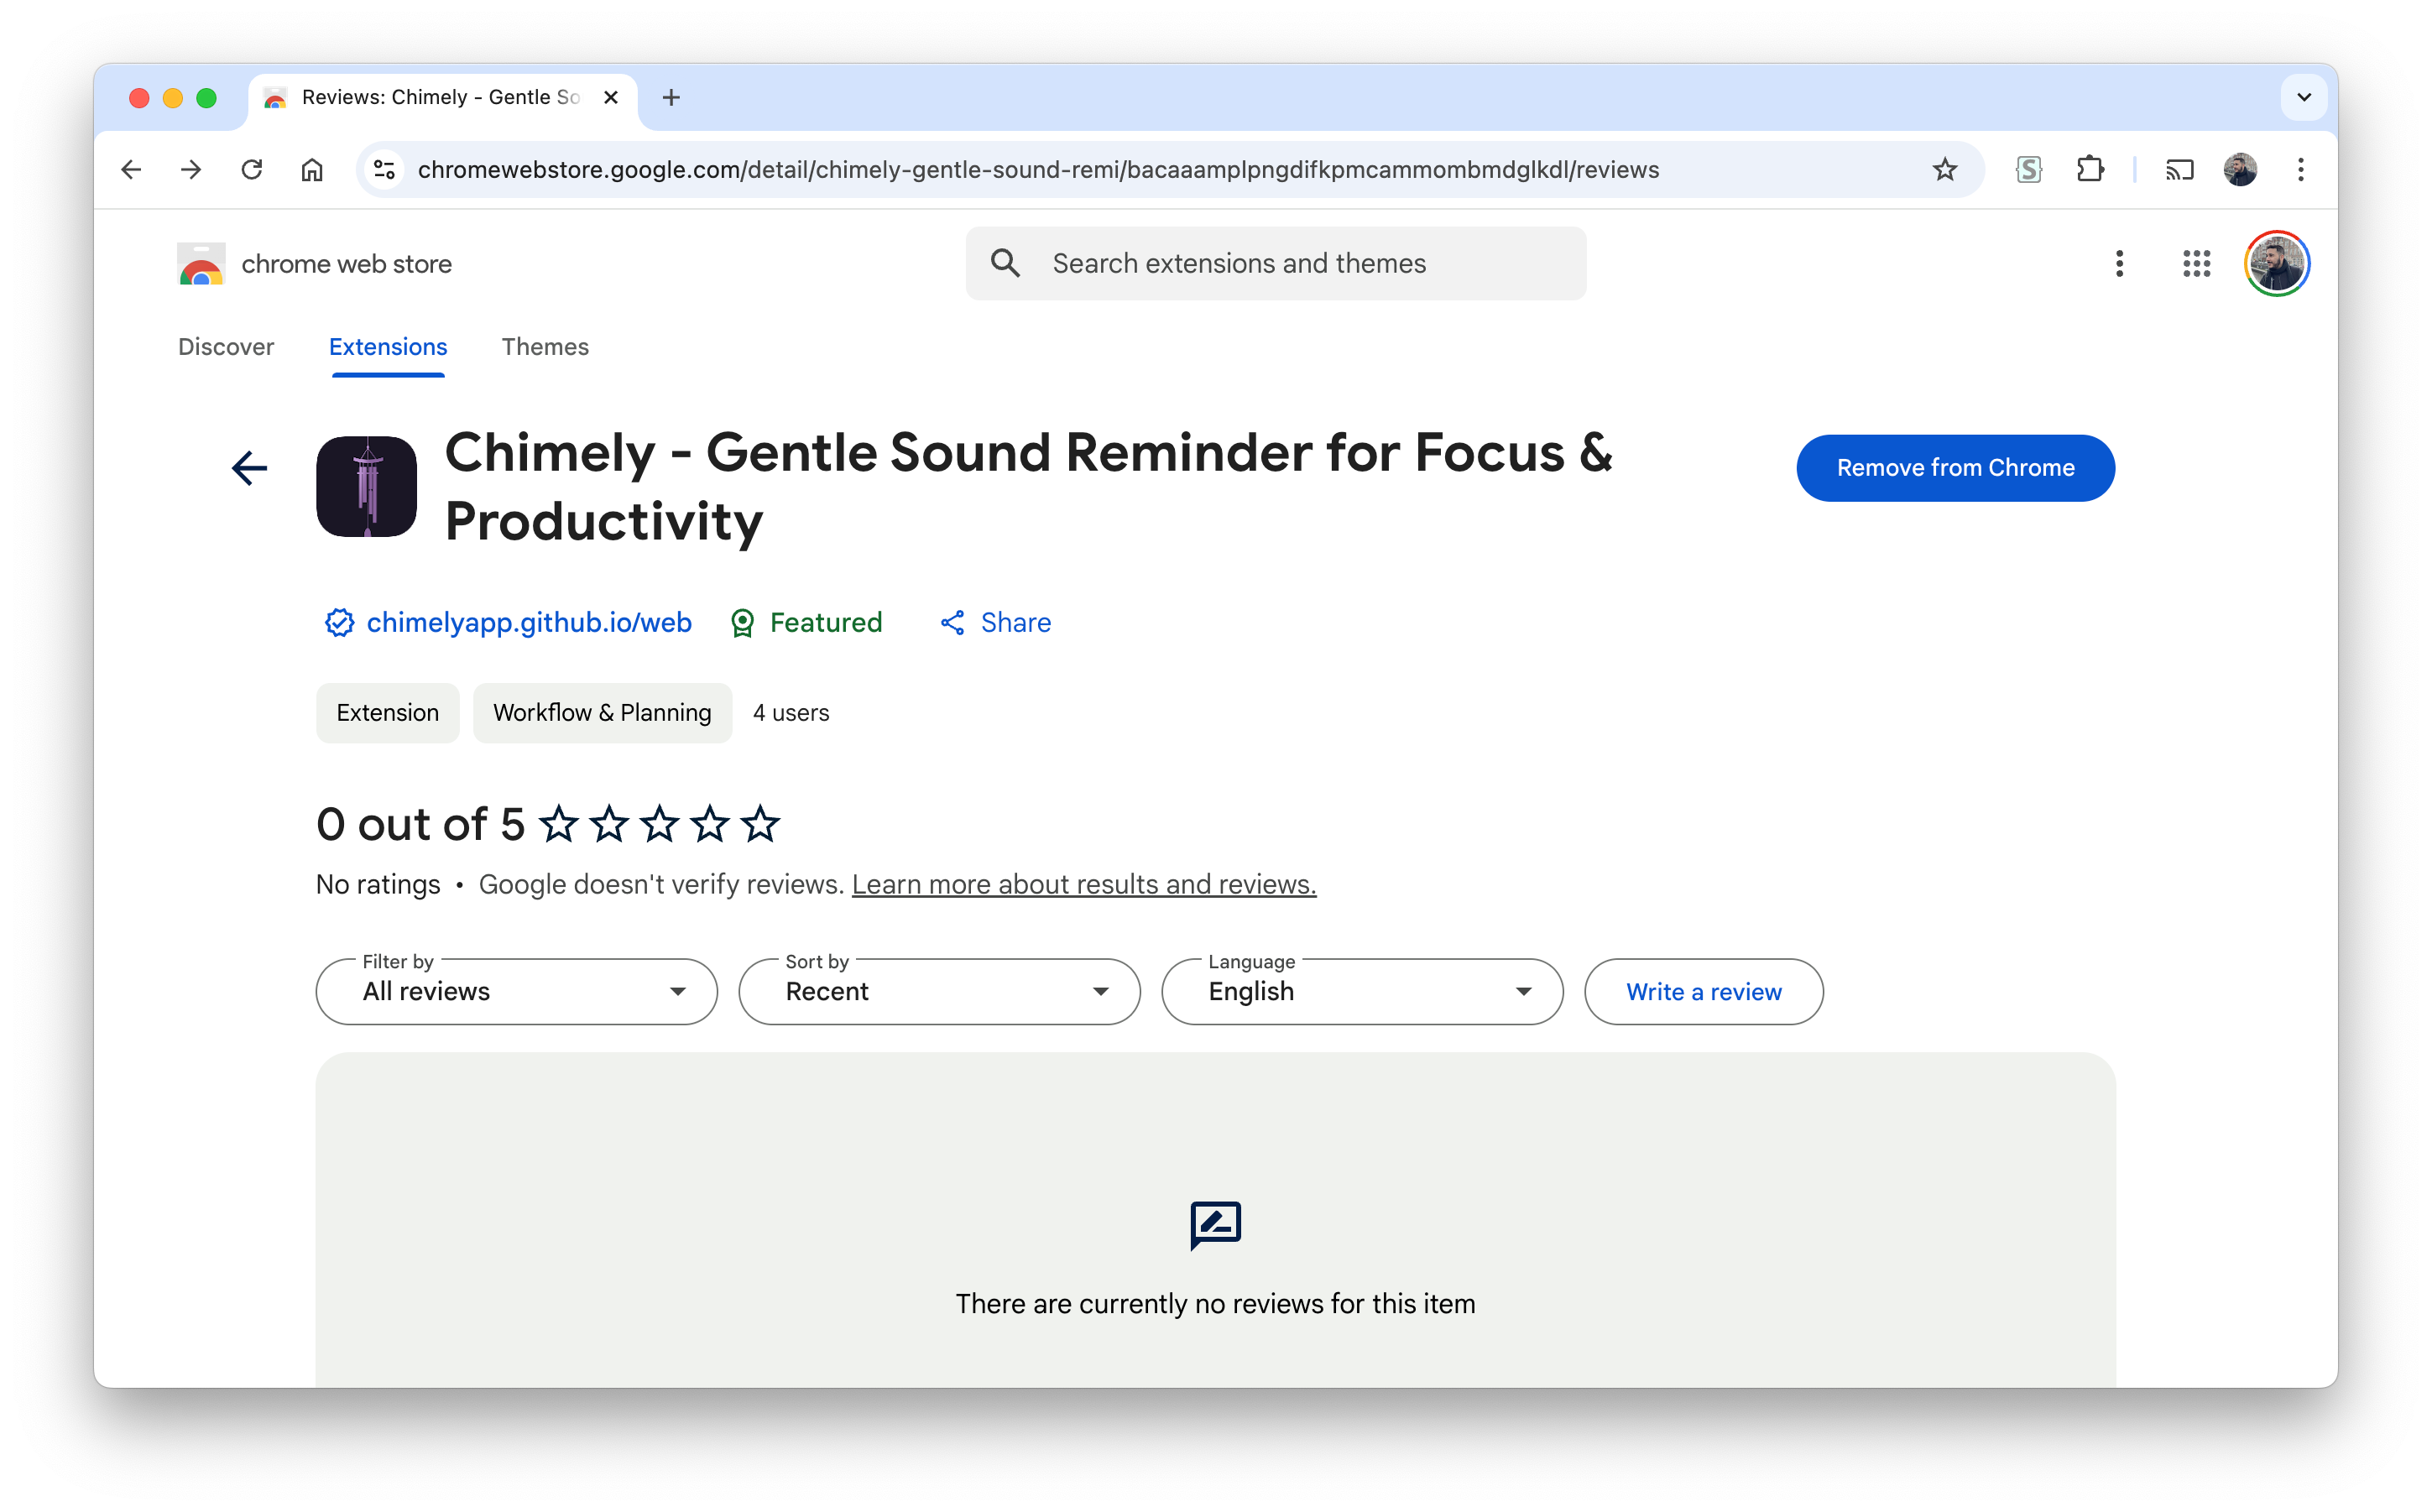Click Remove from Chrome button
This screenshot has height=1512, width=2432.
(1955, 468)
